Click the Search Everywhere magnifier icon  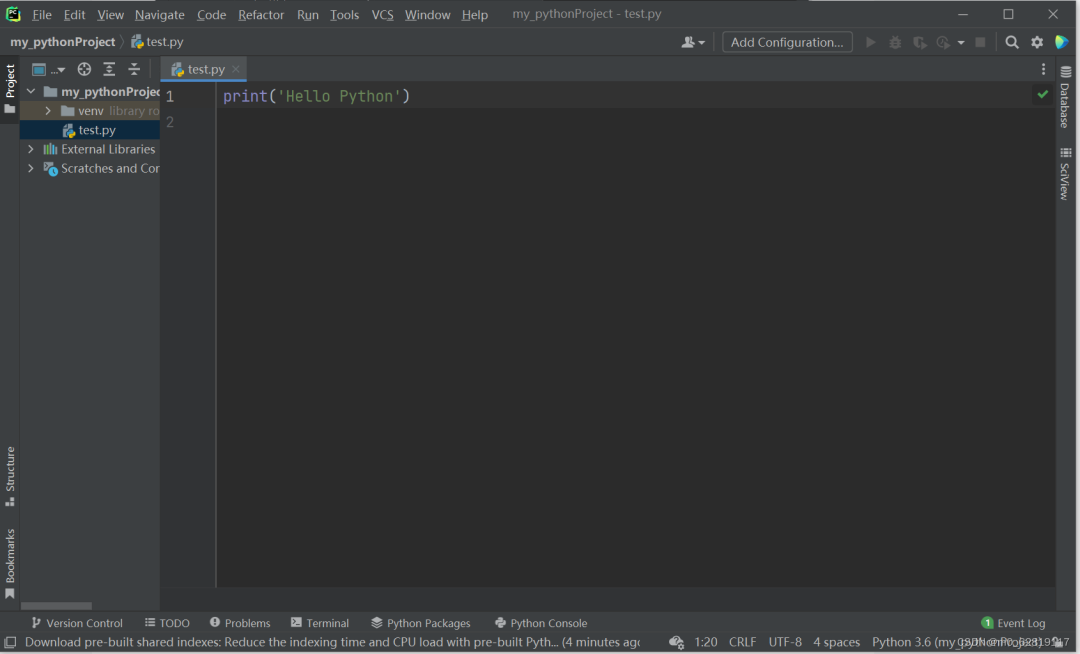[x=1012, y=42]
